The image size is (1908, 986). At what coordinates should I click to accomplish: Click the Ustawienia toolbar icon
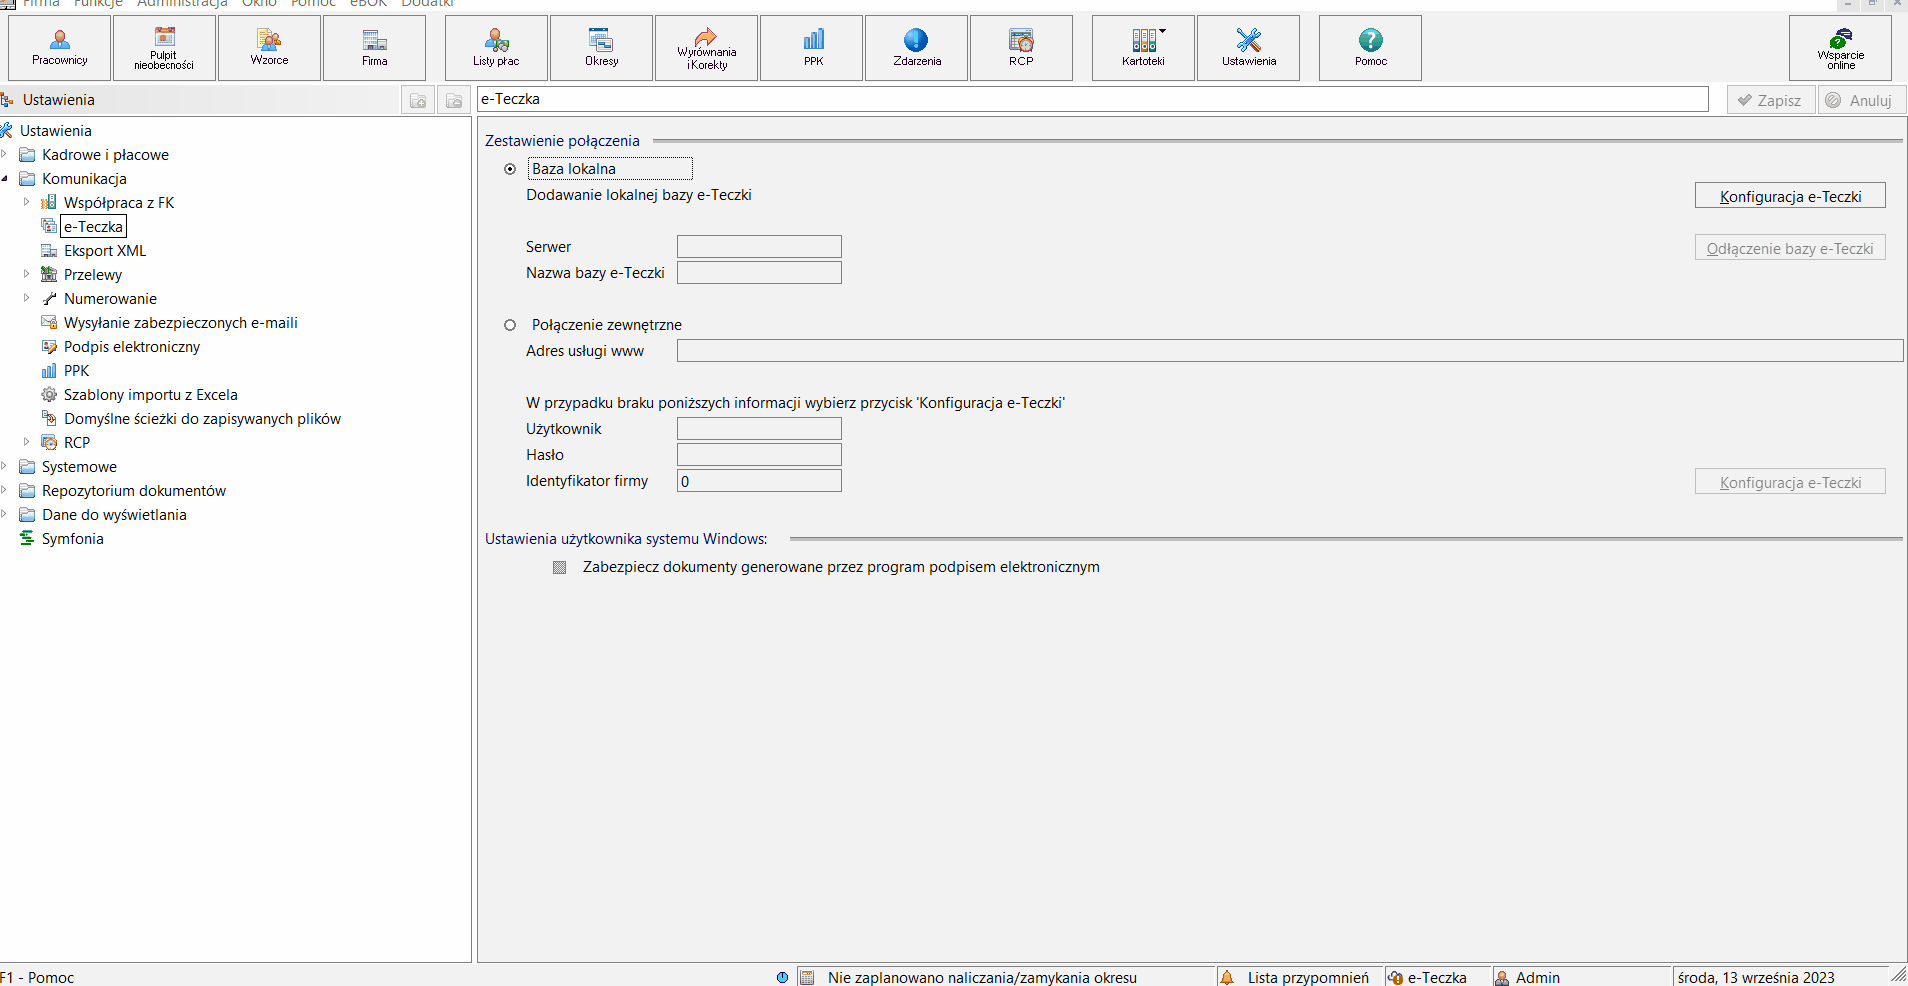(1248, 48)
